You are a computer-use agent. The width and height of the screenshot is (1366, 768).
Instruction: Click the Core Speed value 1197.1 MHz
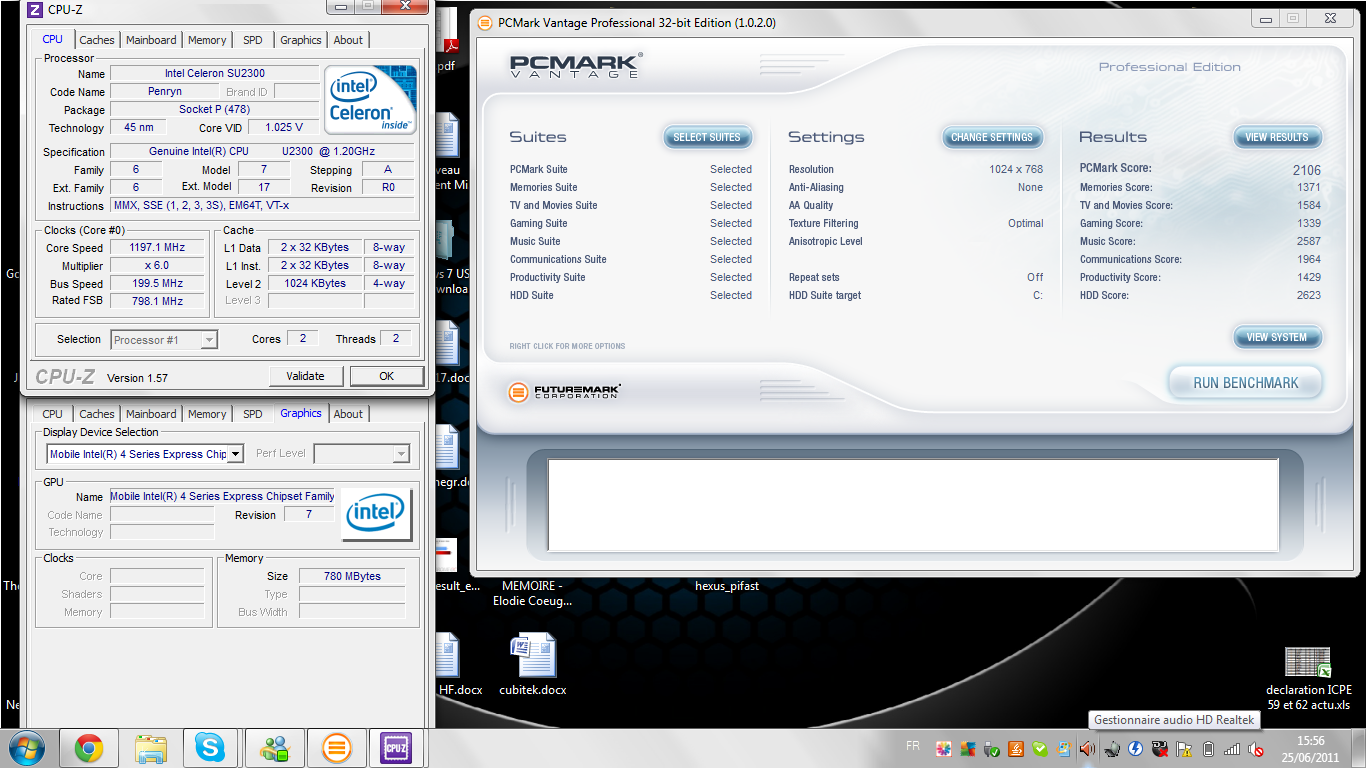tap(157, 248)
